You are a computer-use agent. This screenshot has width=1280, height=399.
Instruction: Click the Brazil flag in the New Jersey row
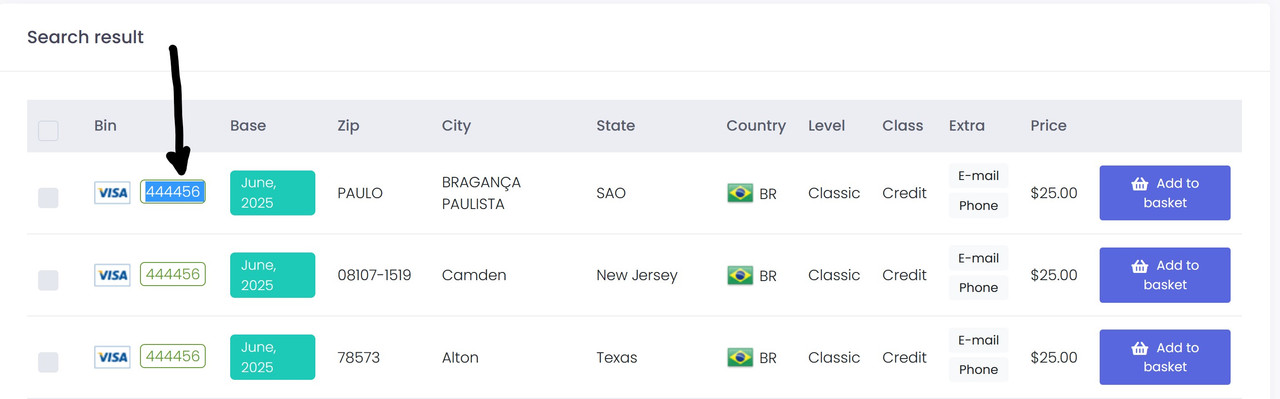click(x=740, y=275)
